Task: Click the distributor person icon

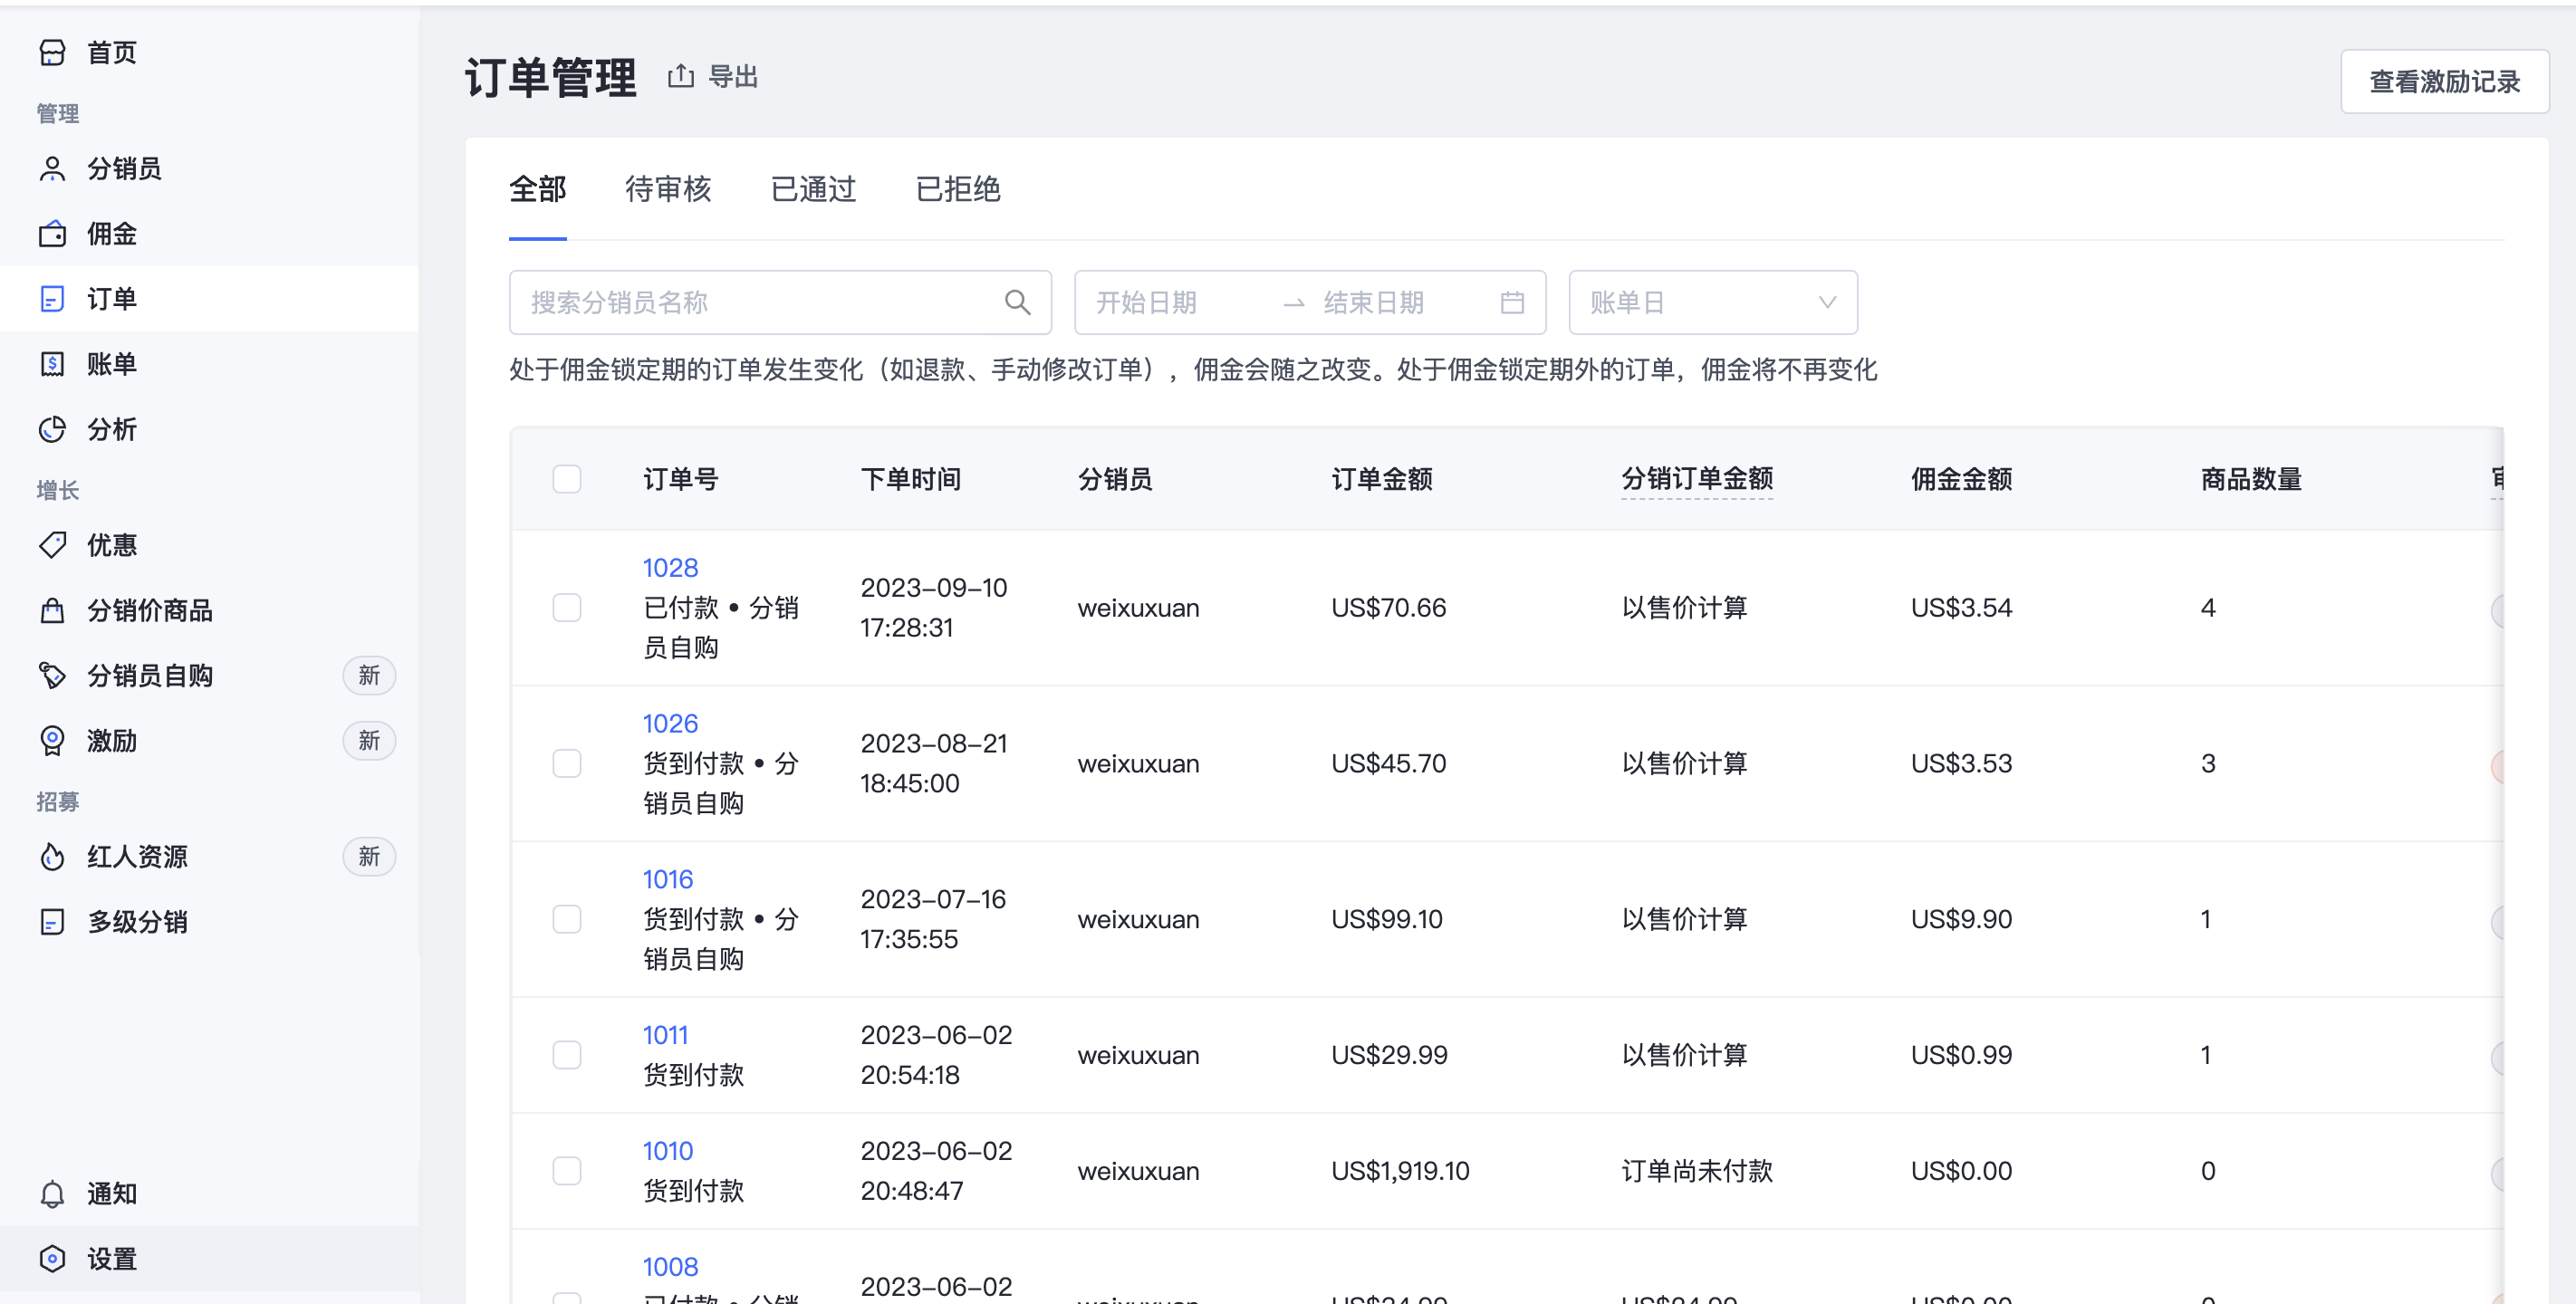Action: (52, 168)
